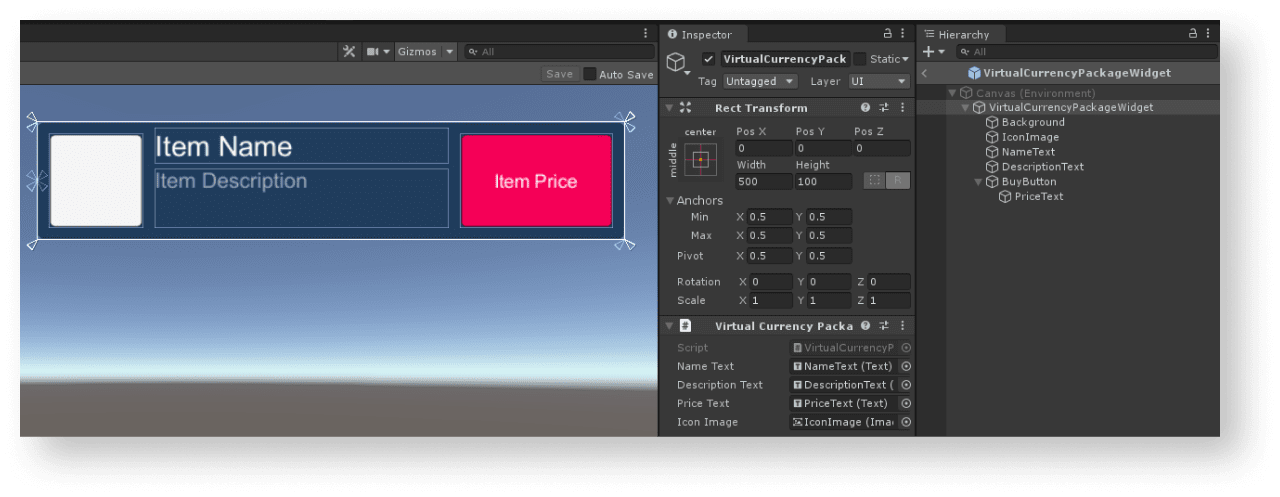
Task: Open the scene camera settings icon
Action: click(x=373, y=52)
